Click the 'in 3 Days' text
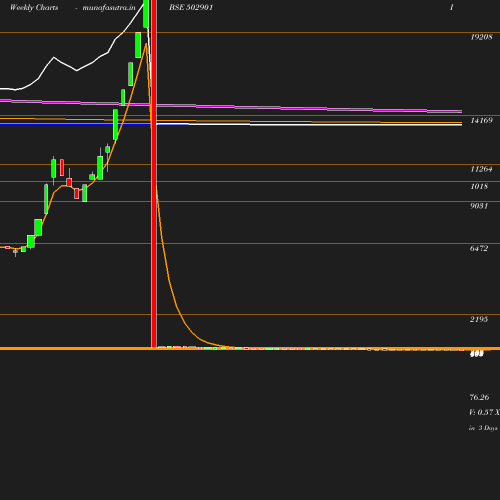This screenshot has width=500, height=500. point(483,428)
